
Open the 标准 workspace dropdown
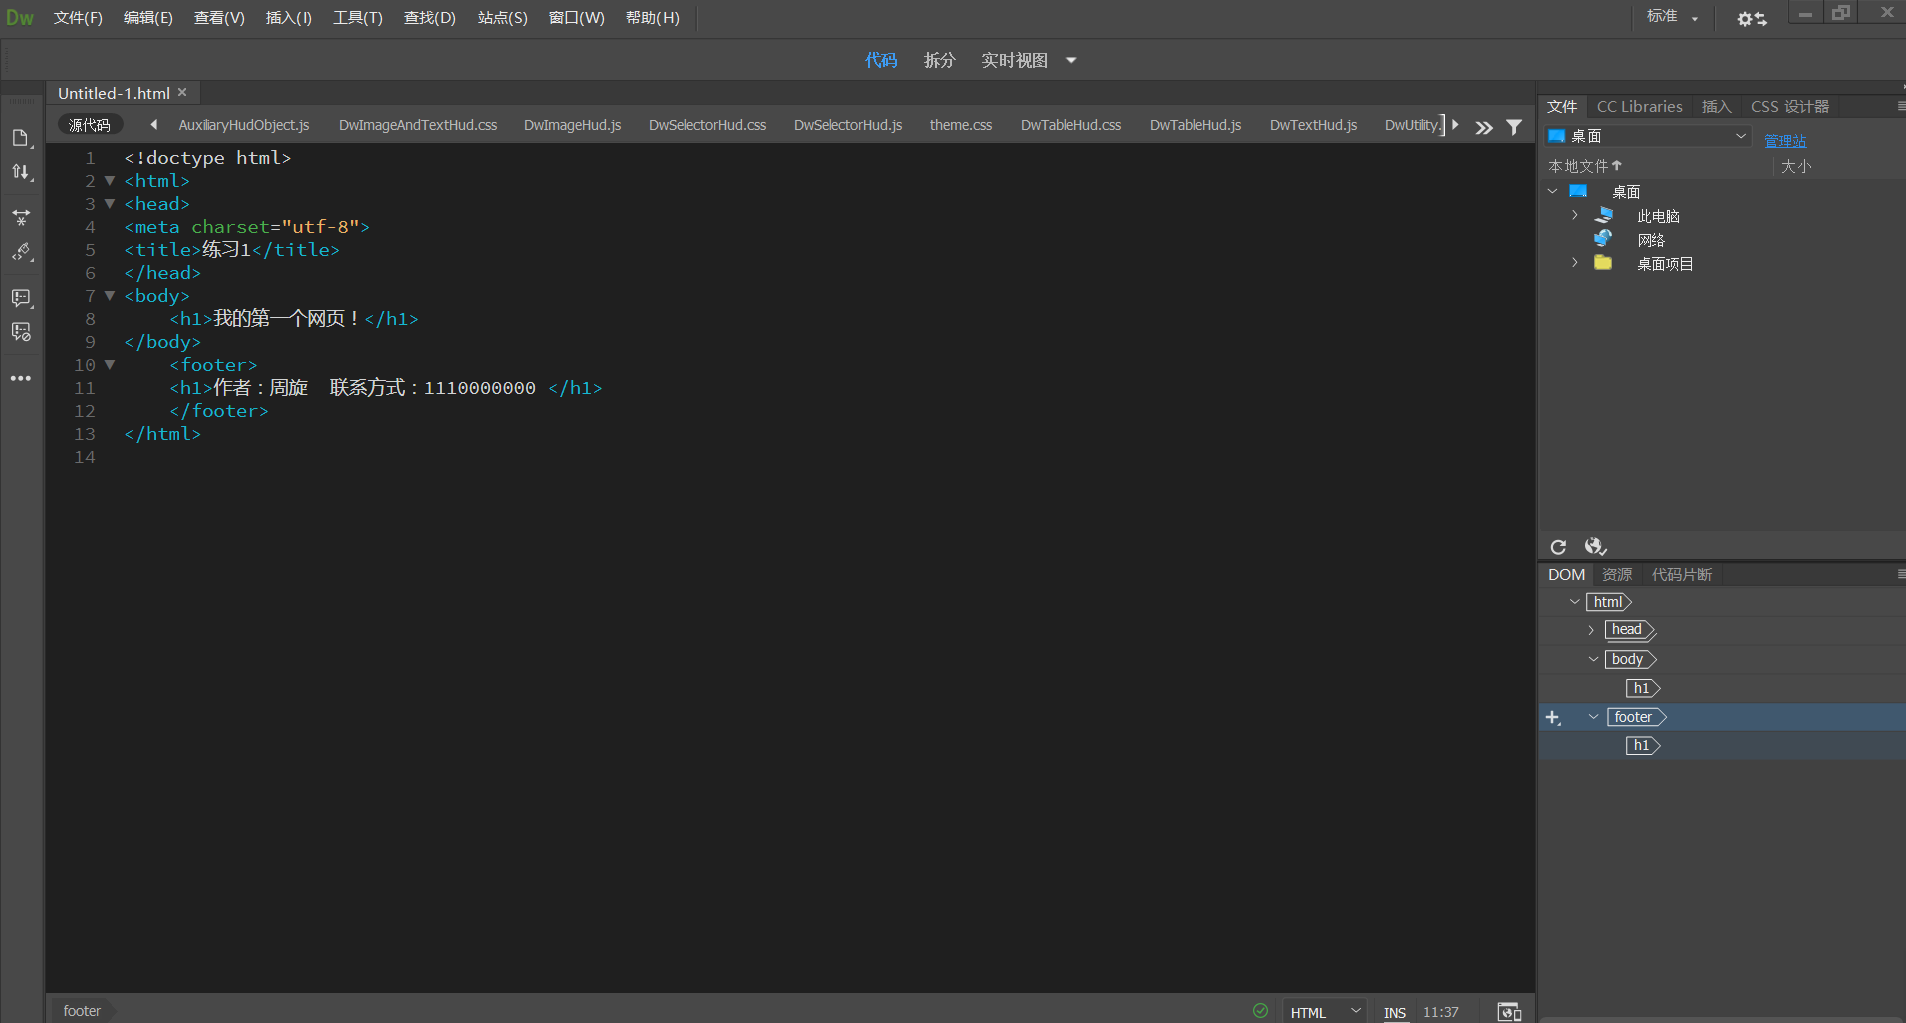click(1672, 17)
